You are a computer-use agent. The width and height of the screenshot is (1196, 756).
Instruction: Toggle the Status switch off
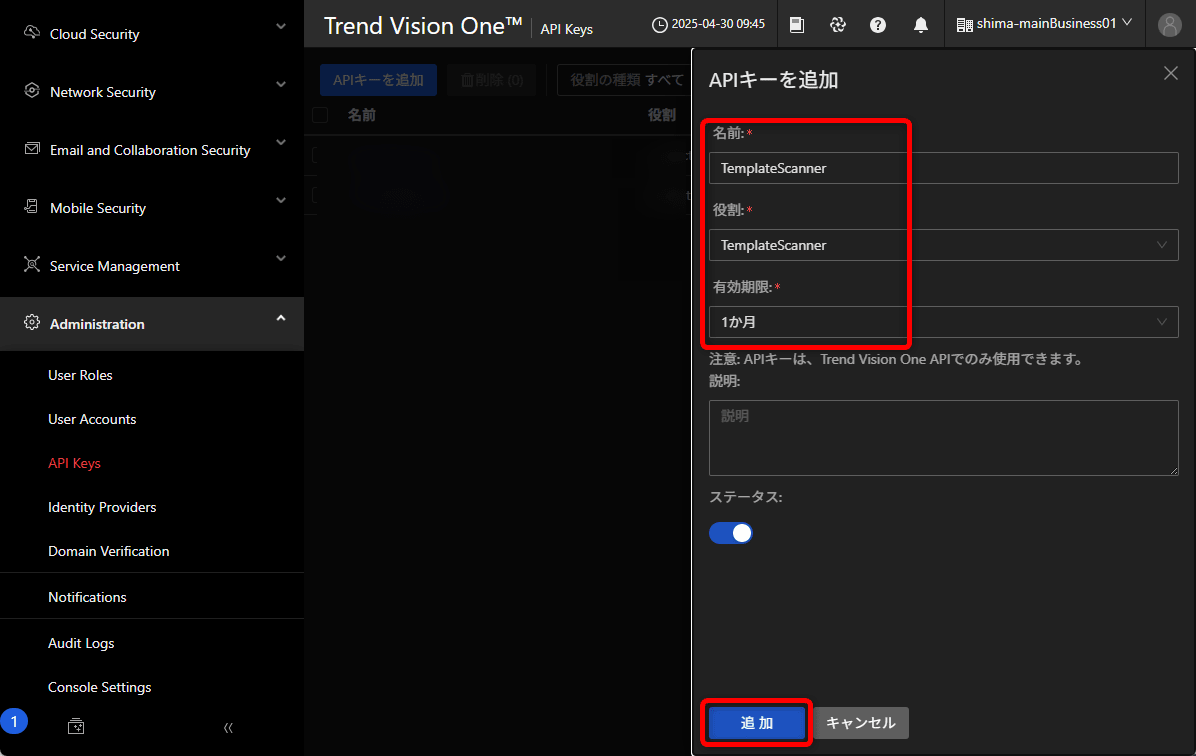[731, 532]
